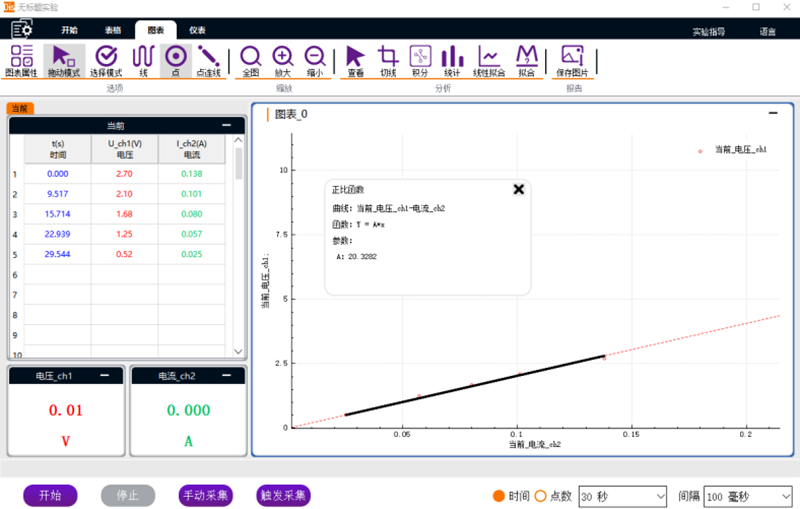Select the time cell 29.544
800x509 pixels.
click(58, 254)
